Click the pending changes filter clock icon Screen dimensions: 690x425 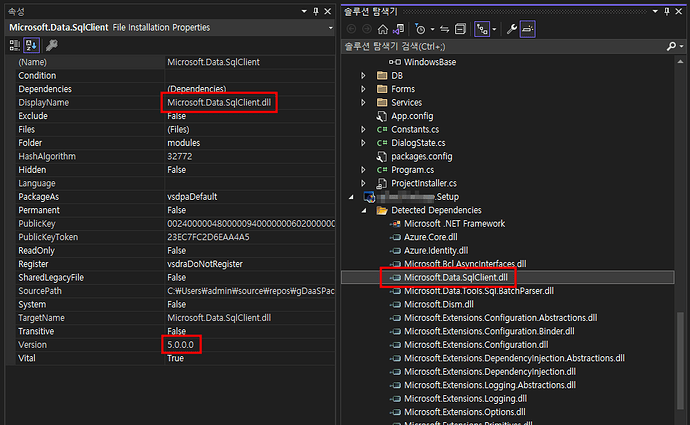(x=420, y=29)
